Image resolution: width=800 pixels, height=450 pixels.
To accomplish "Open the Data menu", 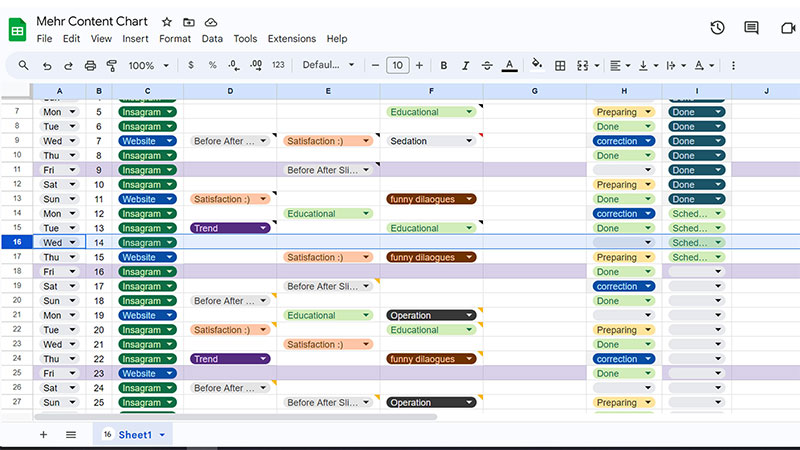I will (212, 39).
